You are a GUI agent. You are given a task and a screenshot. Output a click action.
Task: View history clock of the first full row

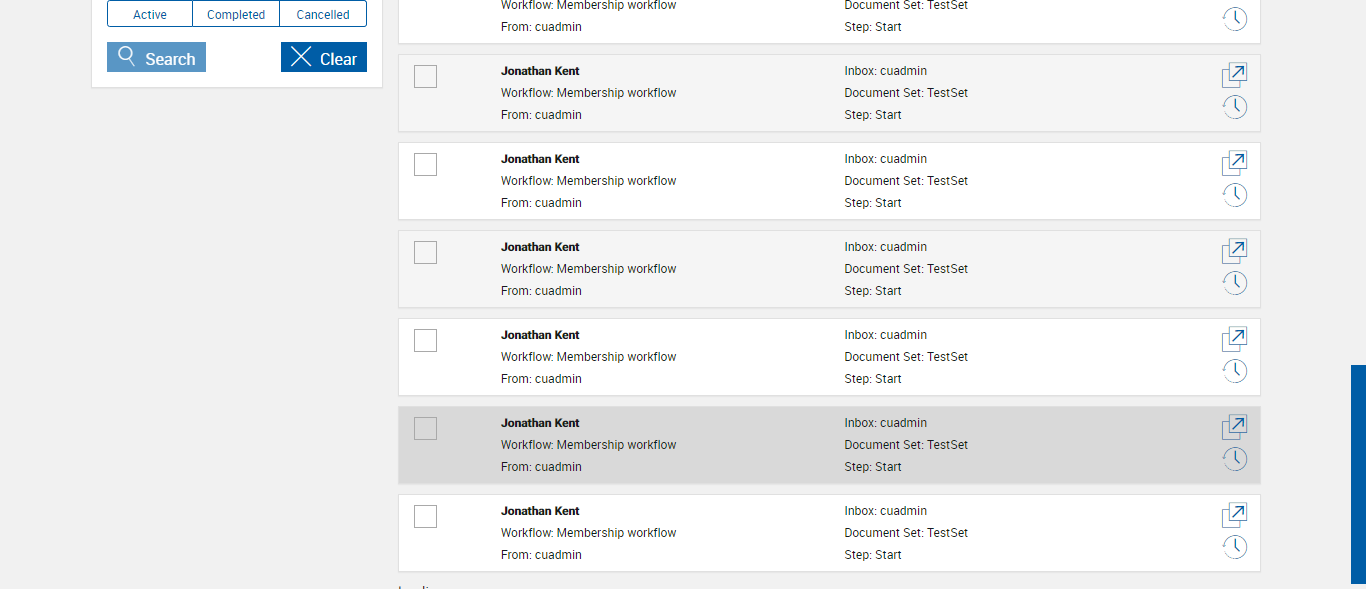point(1235,107)
